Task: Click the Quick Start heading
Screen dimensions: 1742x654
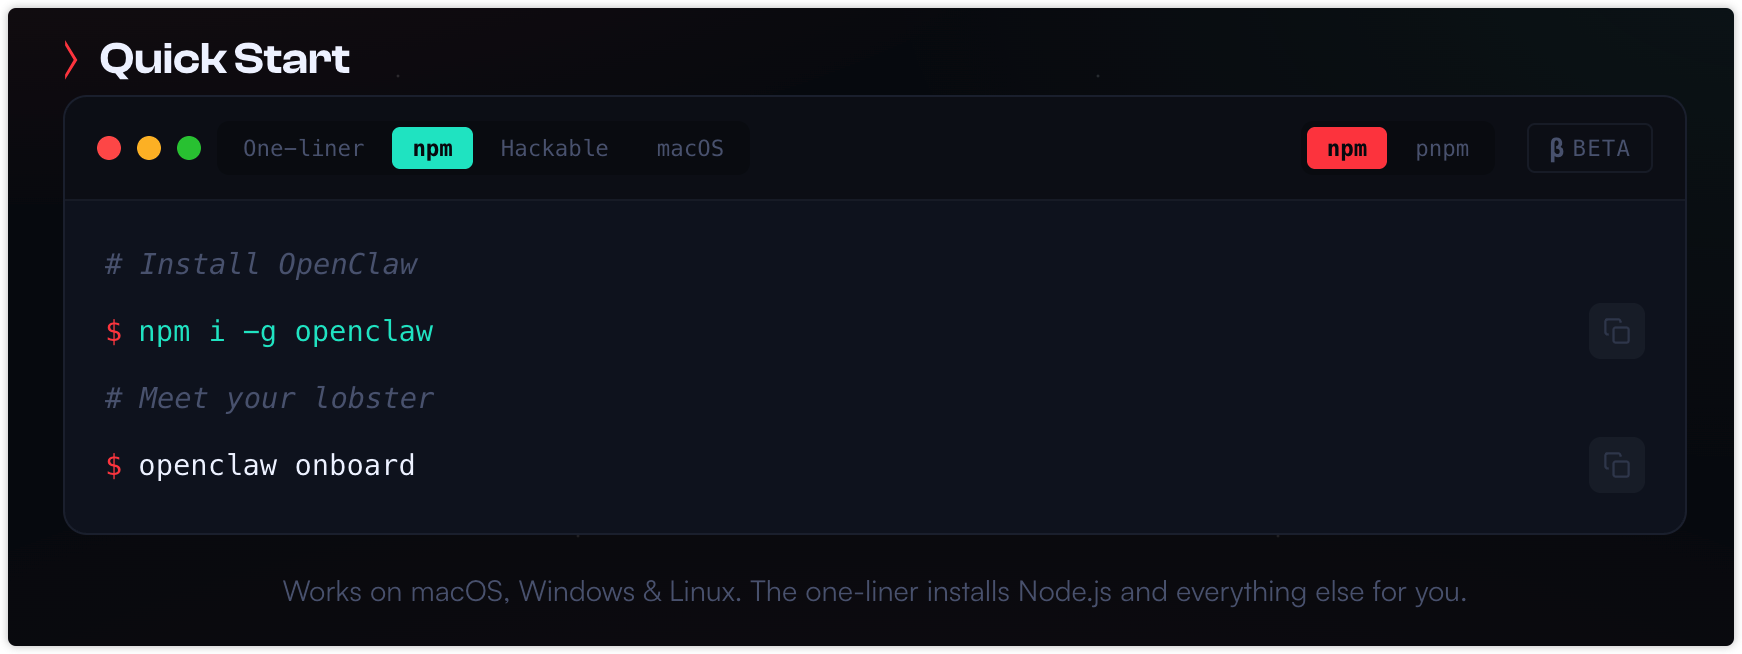Action: (225, 60)
